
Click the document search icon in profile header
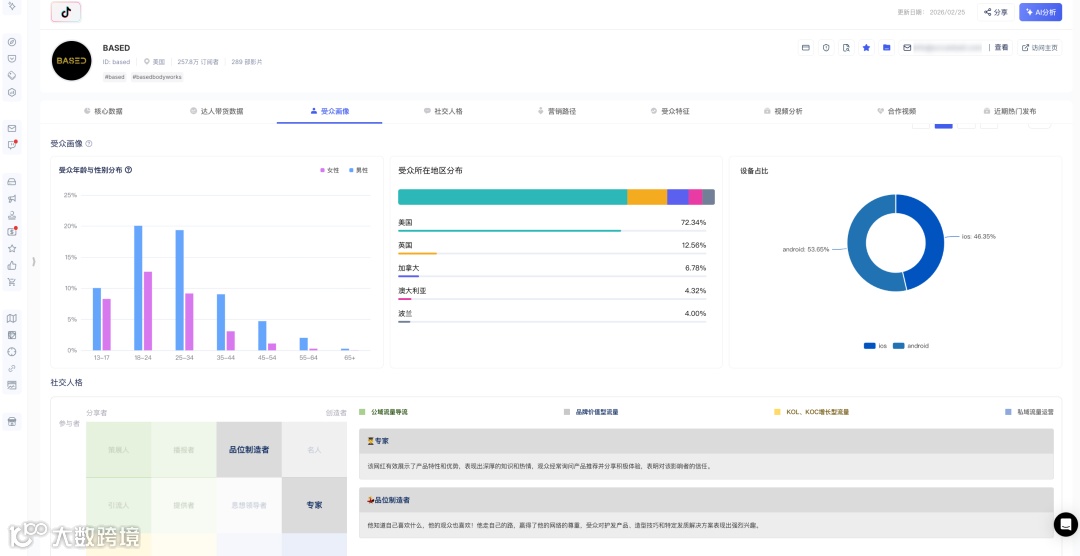click(x=847, y=48)
